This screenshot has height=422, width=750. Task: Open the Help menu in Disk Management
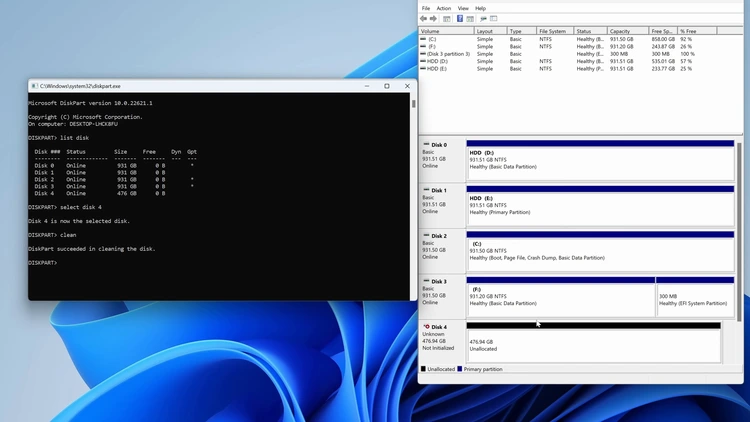coord(480,8)
